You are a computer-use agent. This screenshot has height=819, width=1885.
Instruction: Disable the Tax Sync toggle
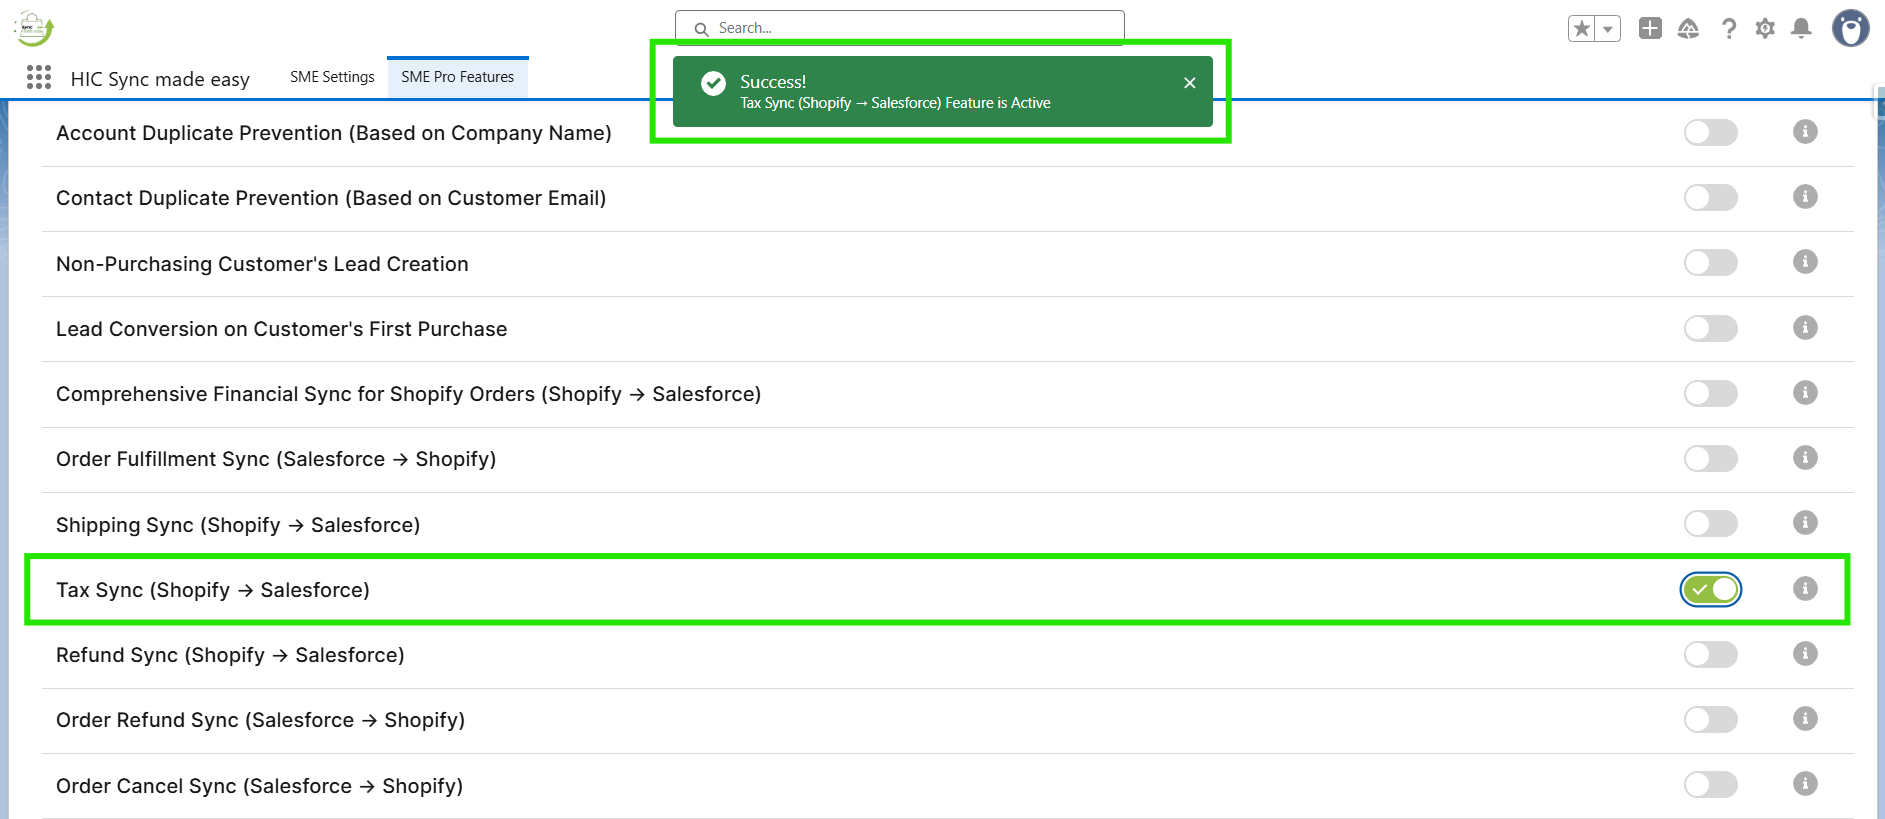tap(1710, 590)
